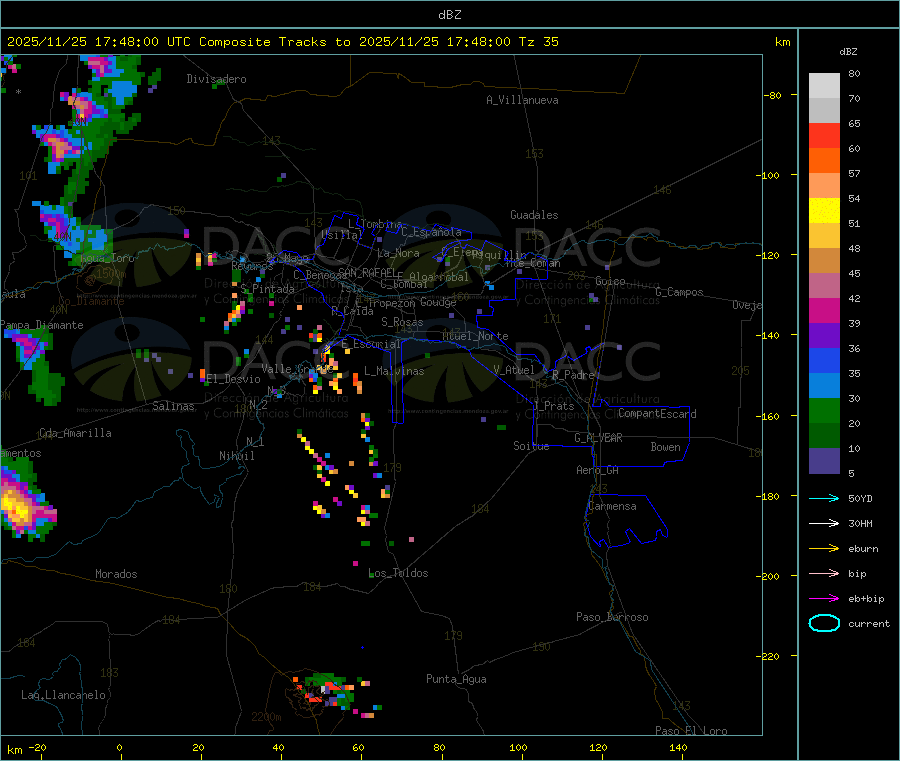This screenshot has height=761, width=900.
Task: Select the bright yellow 51-54 dBZ band
Action: [x=824, y=211]
